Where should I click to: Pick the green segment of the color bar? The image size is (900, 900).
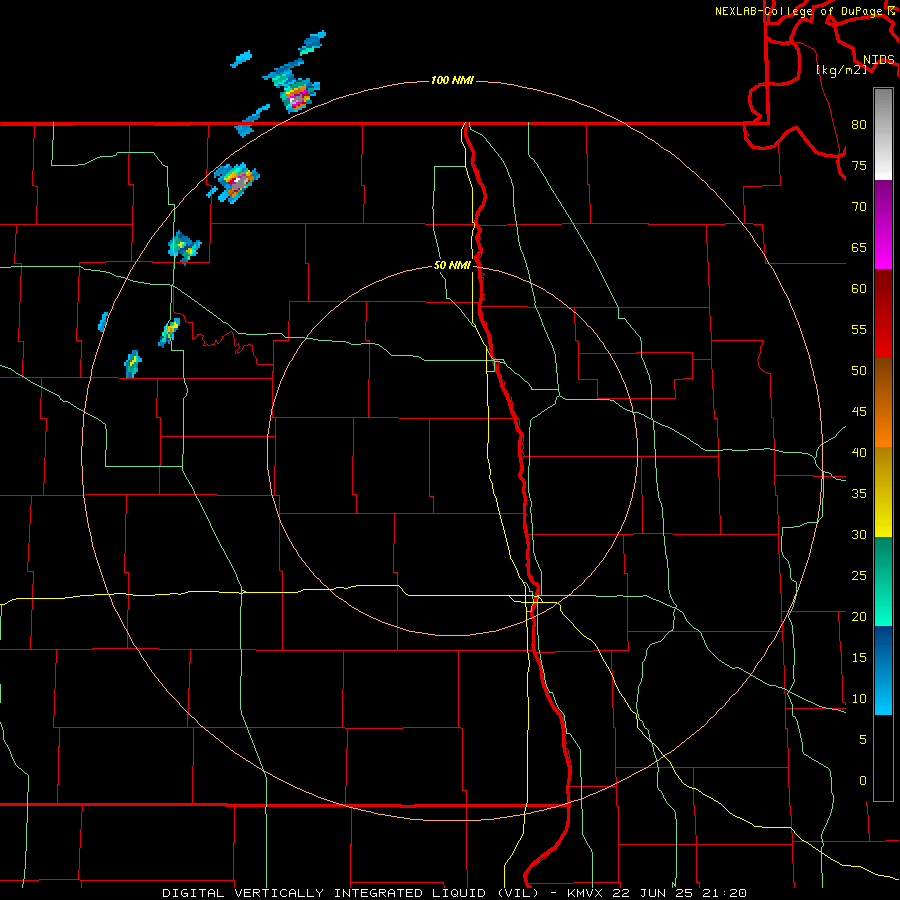click(x=883, y=581)
